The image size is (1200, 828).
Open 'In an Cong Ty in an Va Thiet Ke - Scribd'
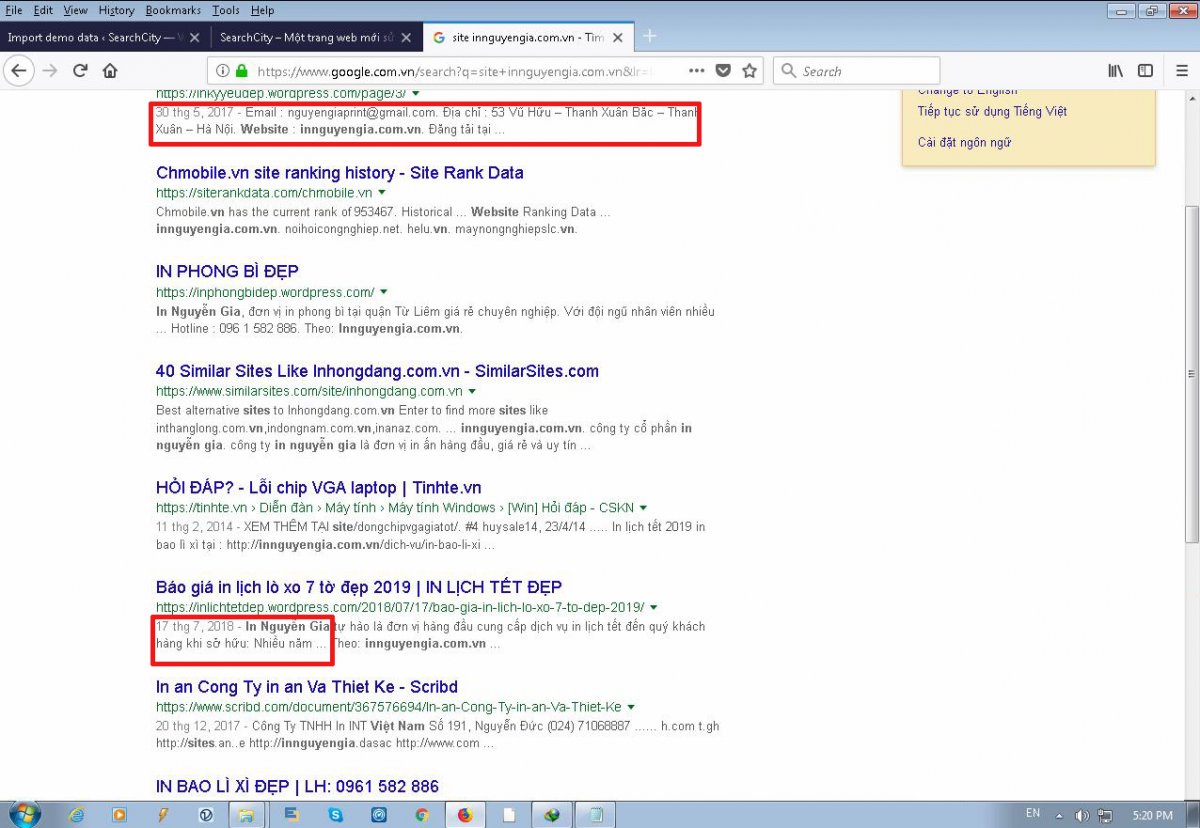(x=307, y=687)
